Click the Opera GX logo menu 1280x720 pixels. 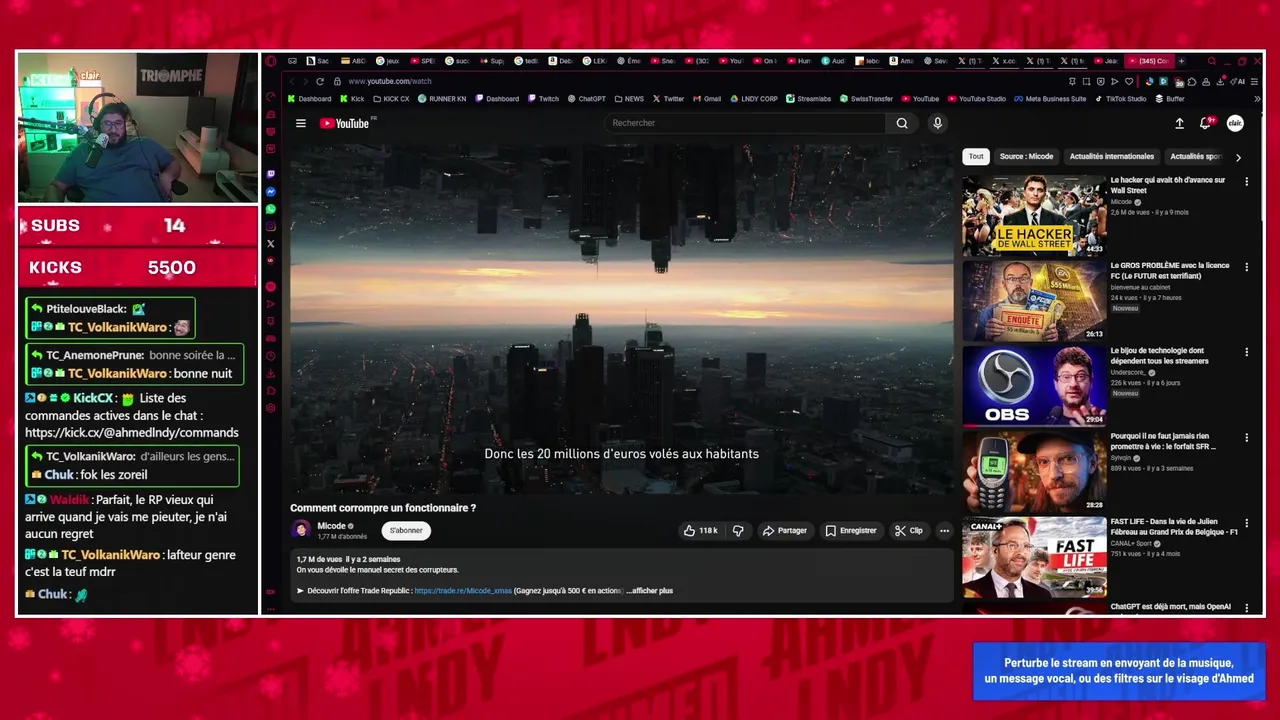coord(271,61)
